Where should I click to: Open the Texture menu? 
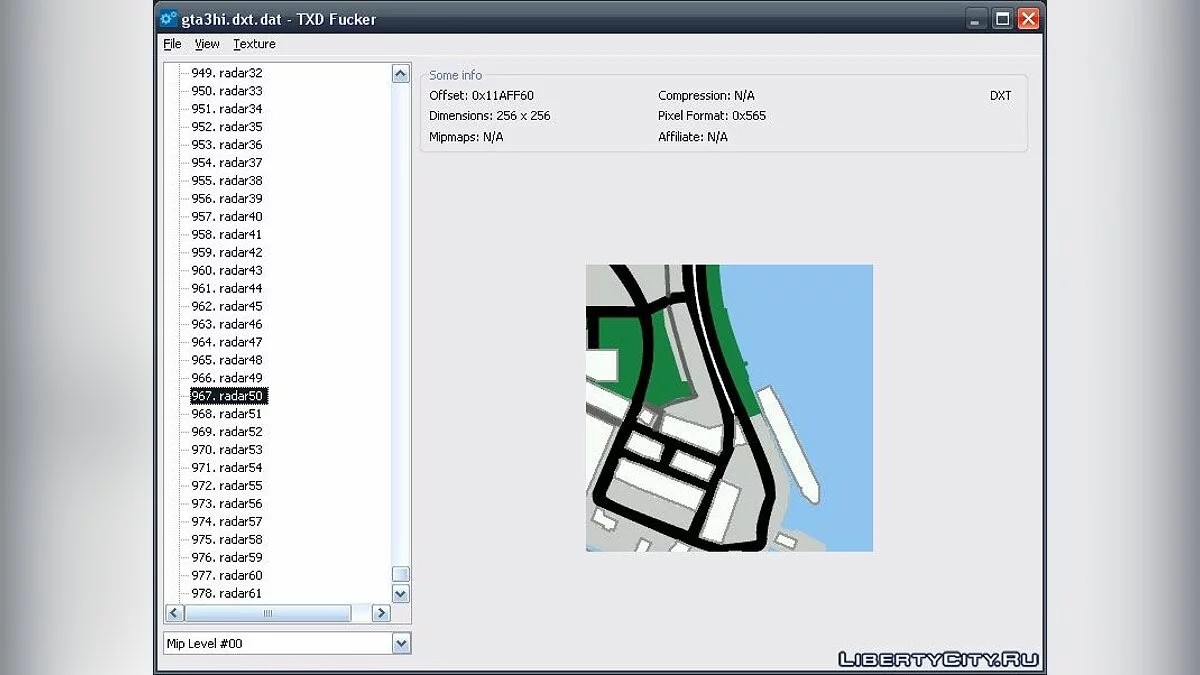click(x=254, y=44)
